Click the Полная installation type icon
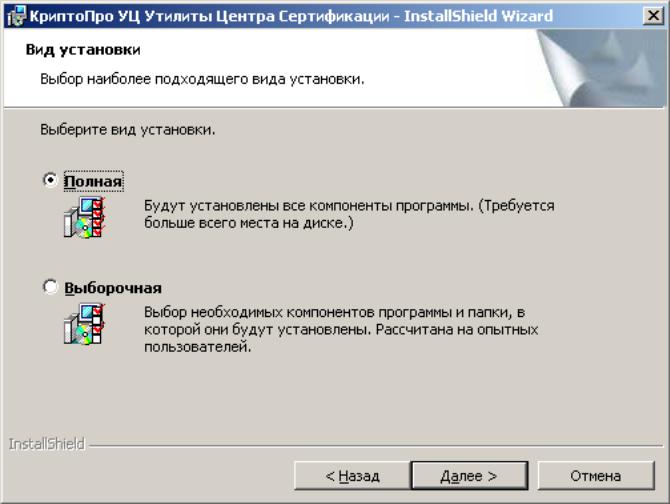Screen dimensions: 670x504 click(x=84, y=217)
